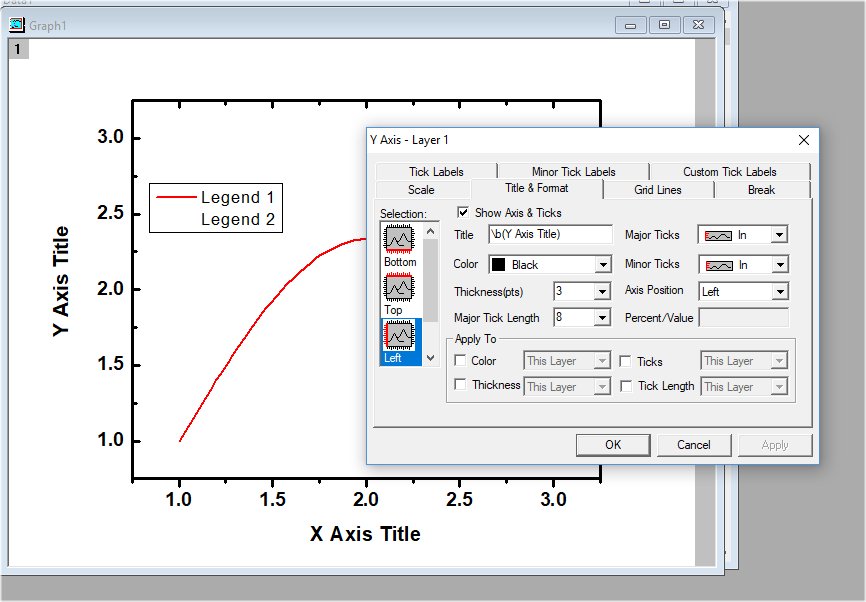Click the Y axis tick label 3.0
The height and width of the screenshot is (602, 866).
[x=110, y=137]
